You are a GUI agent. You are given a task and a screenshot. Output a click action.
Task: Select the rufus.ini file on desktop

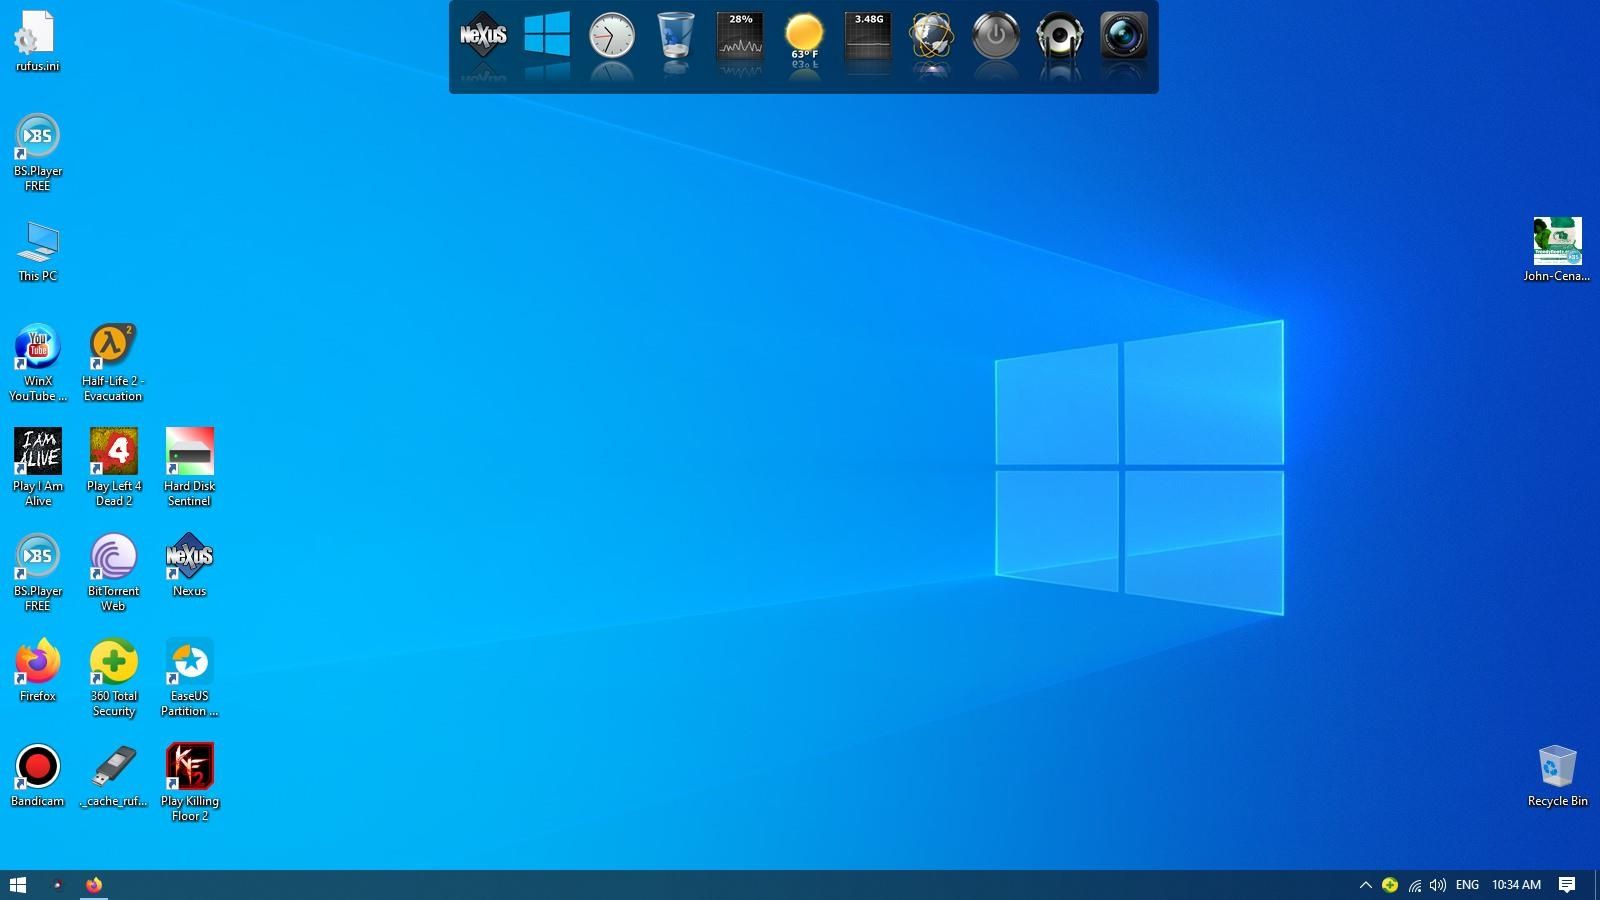tap(37, 42)
